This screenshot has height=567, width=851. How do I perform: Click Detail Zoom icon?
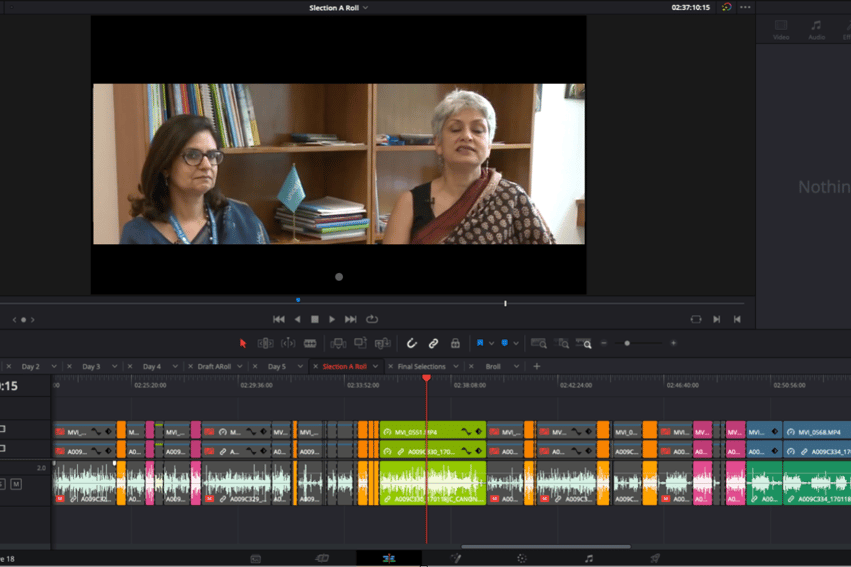coord(563,343)
